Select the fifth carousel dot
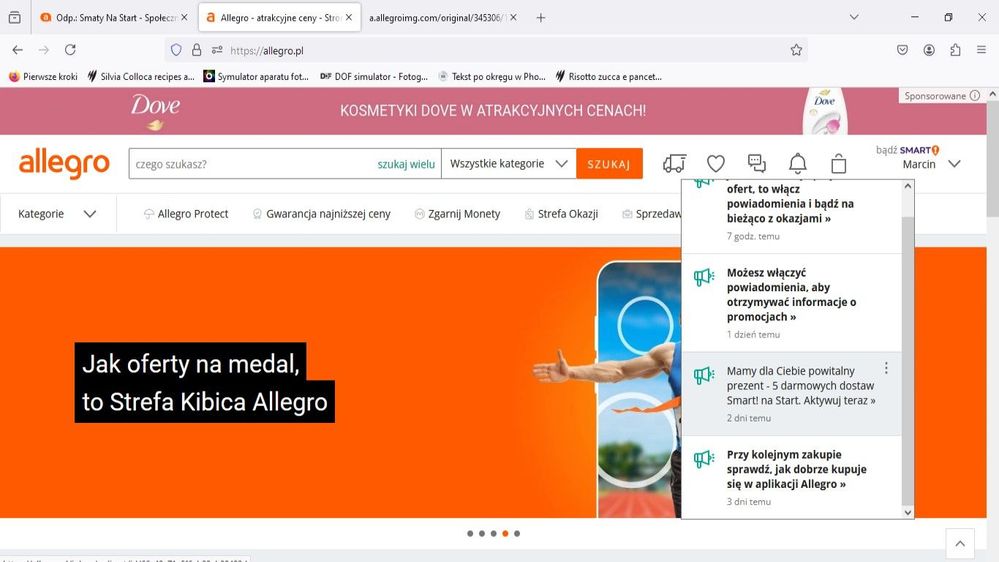Viewport: 999px width, 562px height. pyautogui.click(x=517, y=533)
